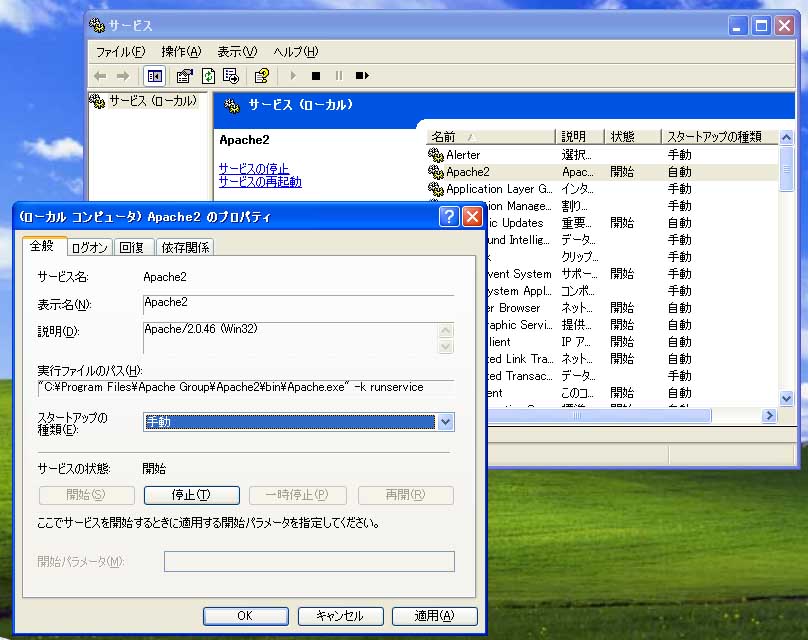808x640 pixels.
Task: Click the IP ア... description cell
Action: tap(576, 342)
